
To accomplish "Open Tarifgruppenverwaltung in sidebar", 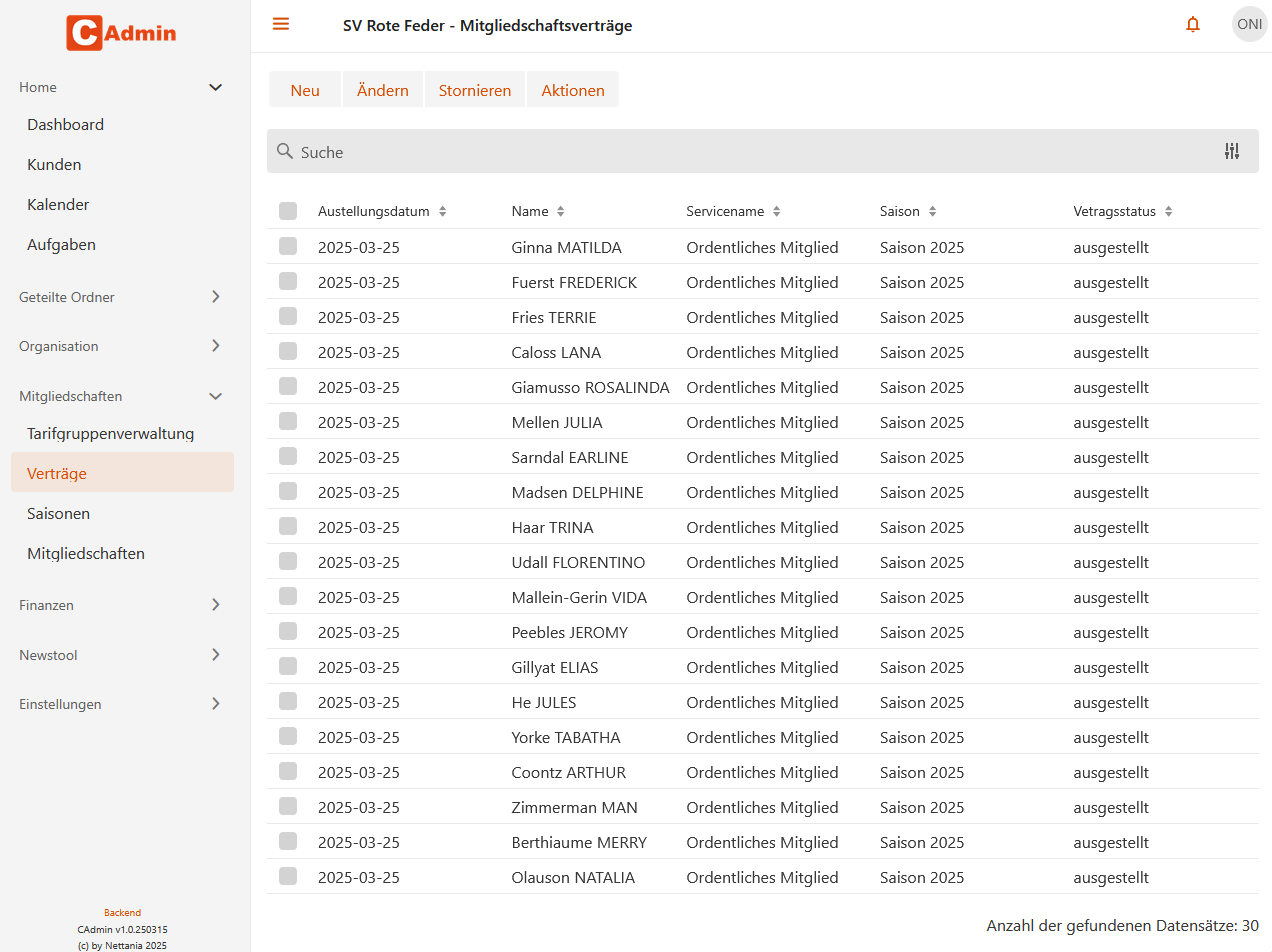I will point(110,433).
